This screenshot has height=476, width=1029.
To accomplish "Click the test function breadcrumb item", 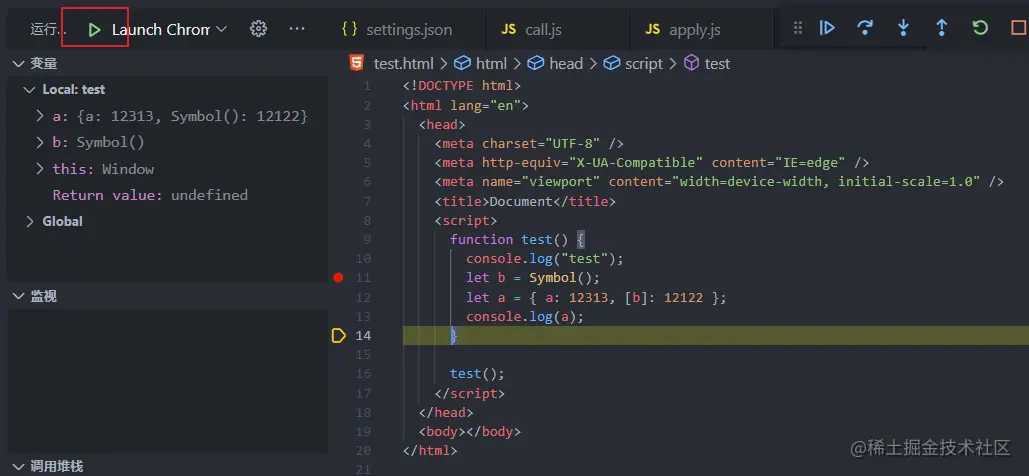I will click(x=707, y=64).
